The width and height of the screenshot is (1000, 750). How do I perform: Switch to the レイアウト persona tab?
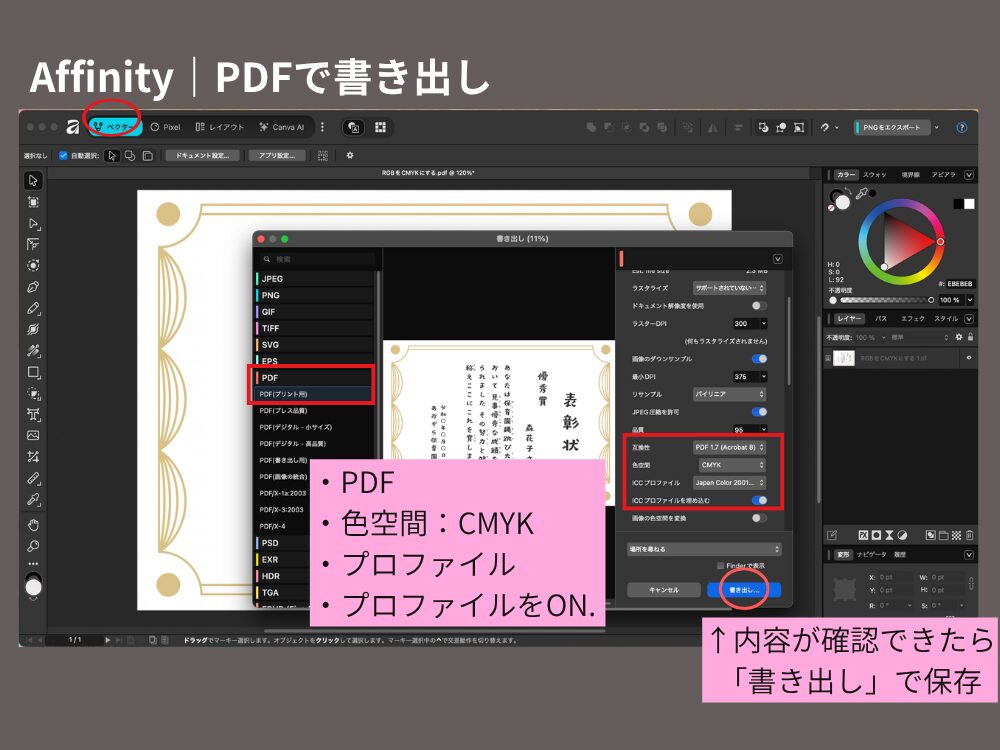pyautogui.click(x=219, y=127)
